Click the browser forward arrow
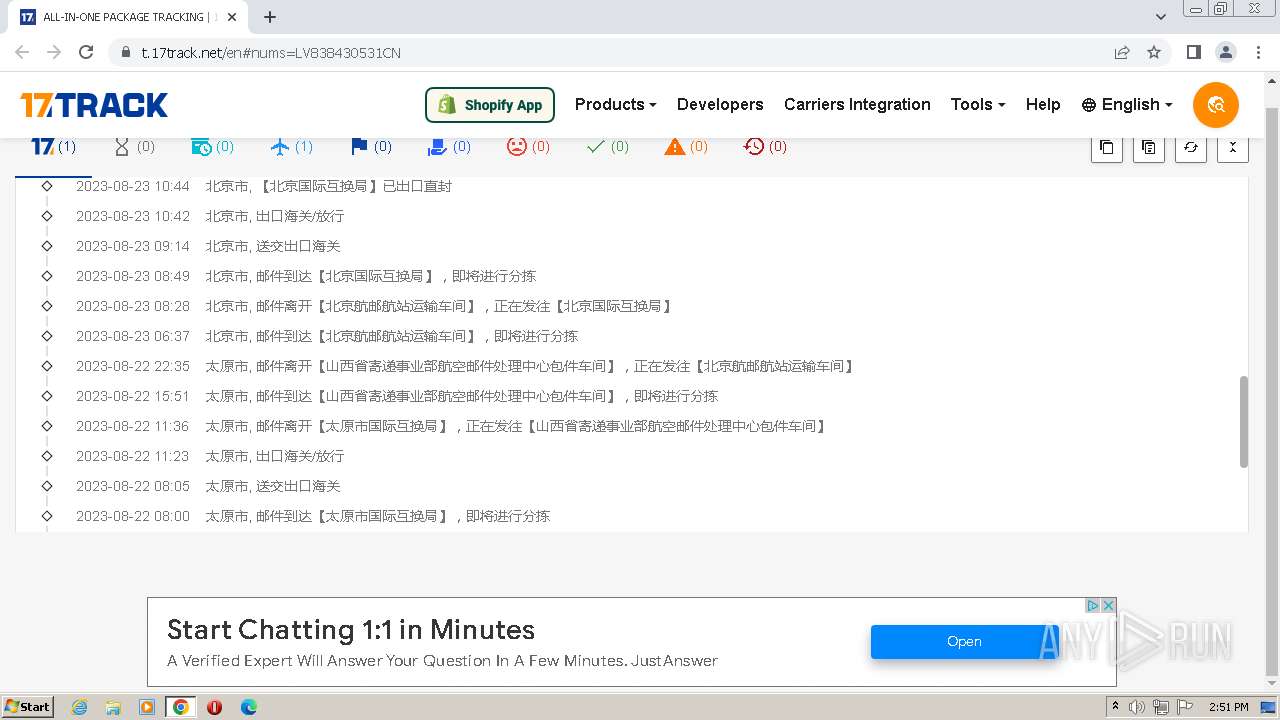This screenshot has height=720, width=1280. tap(54, 52)
